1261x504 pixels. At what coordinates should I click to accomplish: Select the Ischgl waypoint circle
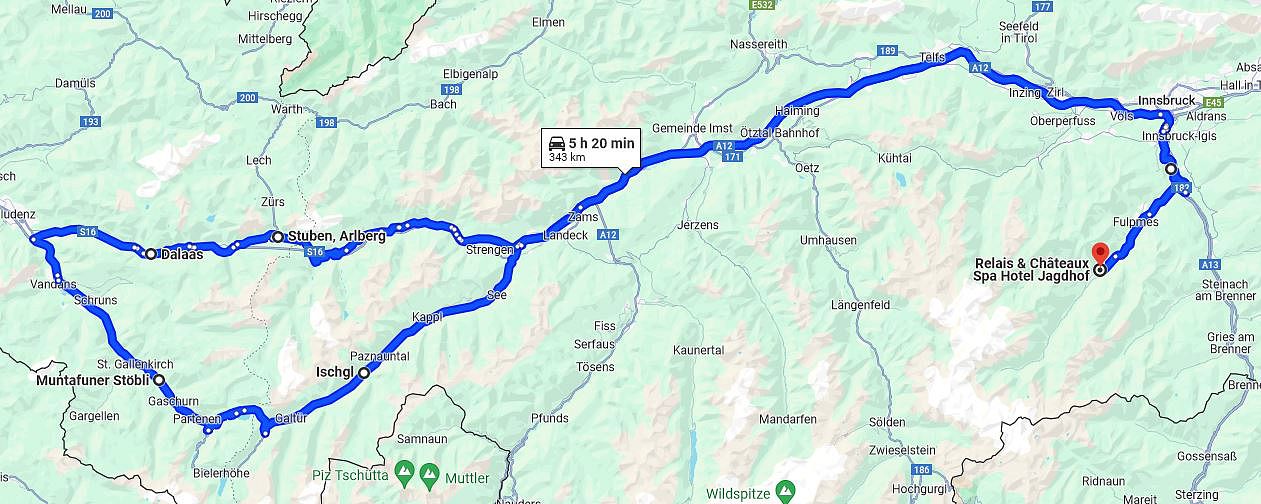click(364, 373)
